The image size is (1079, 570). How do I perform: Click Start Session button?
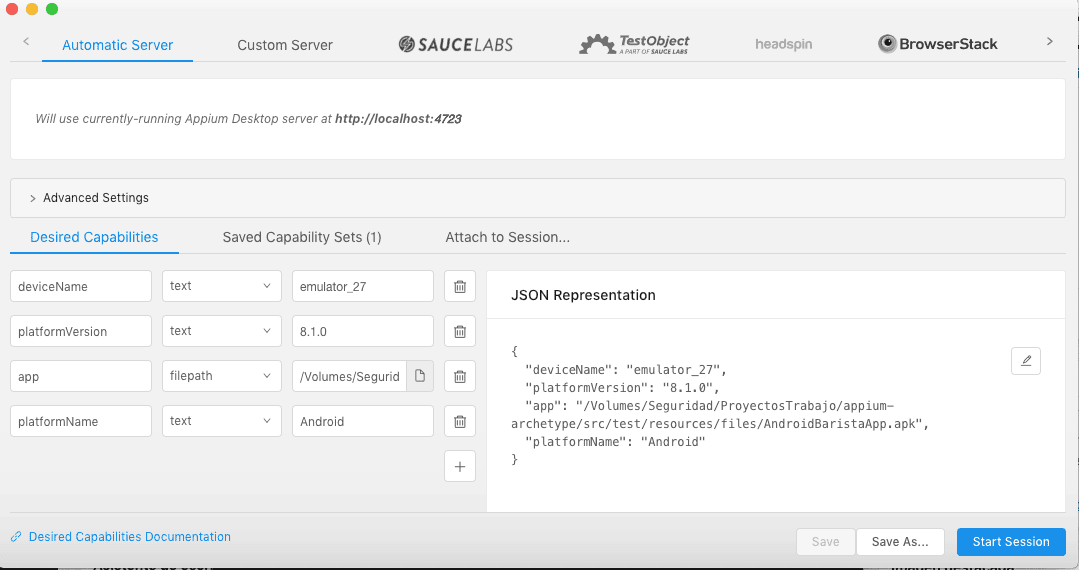click(1011, 542)
